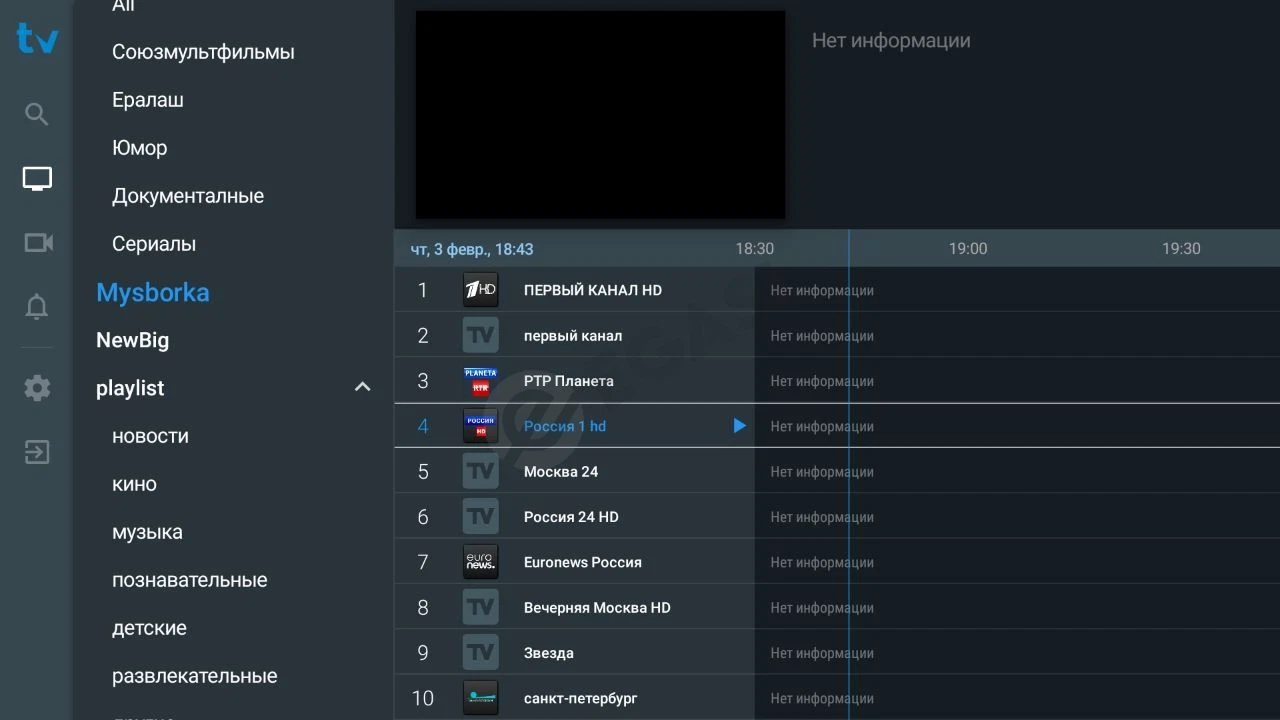The height and width of the screenshot is (720, 1280).
Task: Choose the Документальные category
Action: point(188,196)
